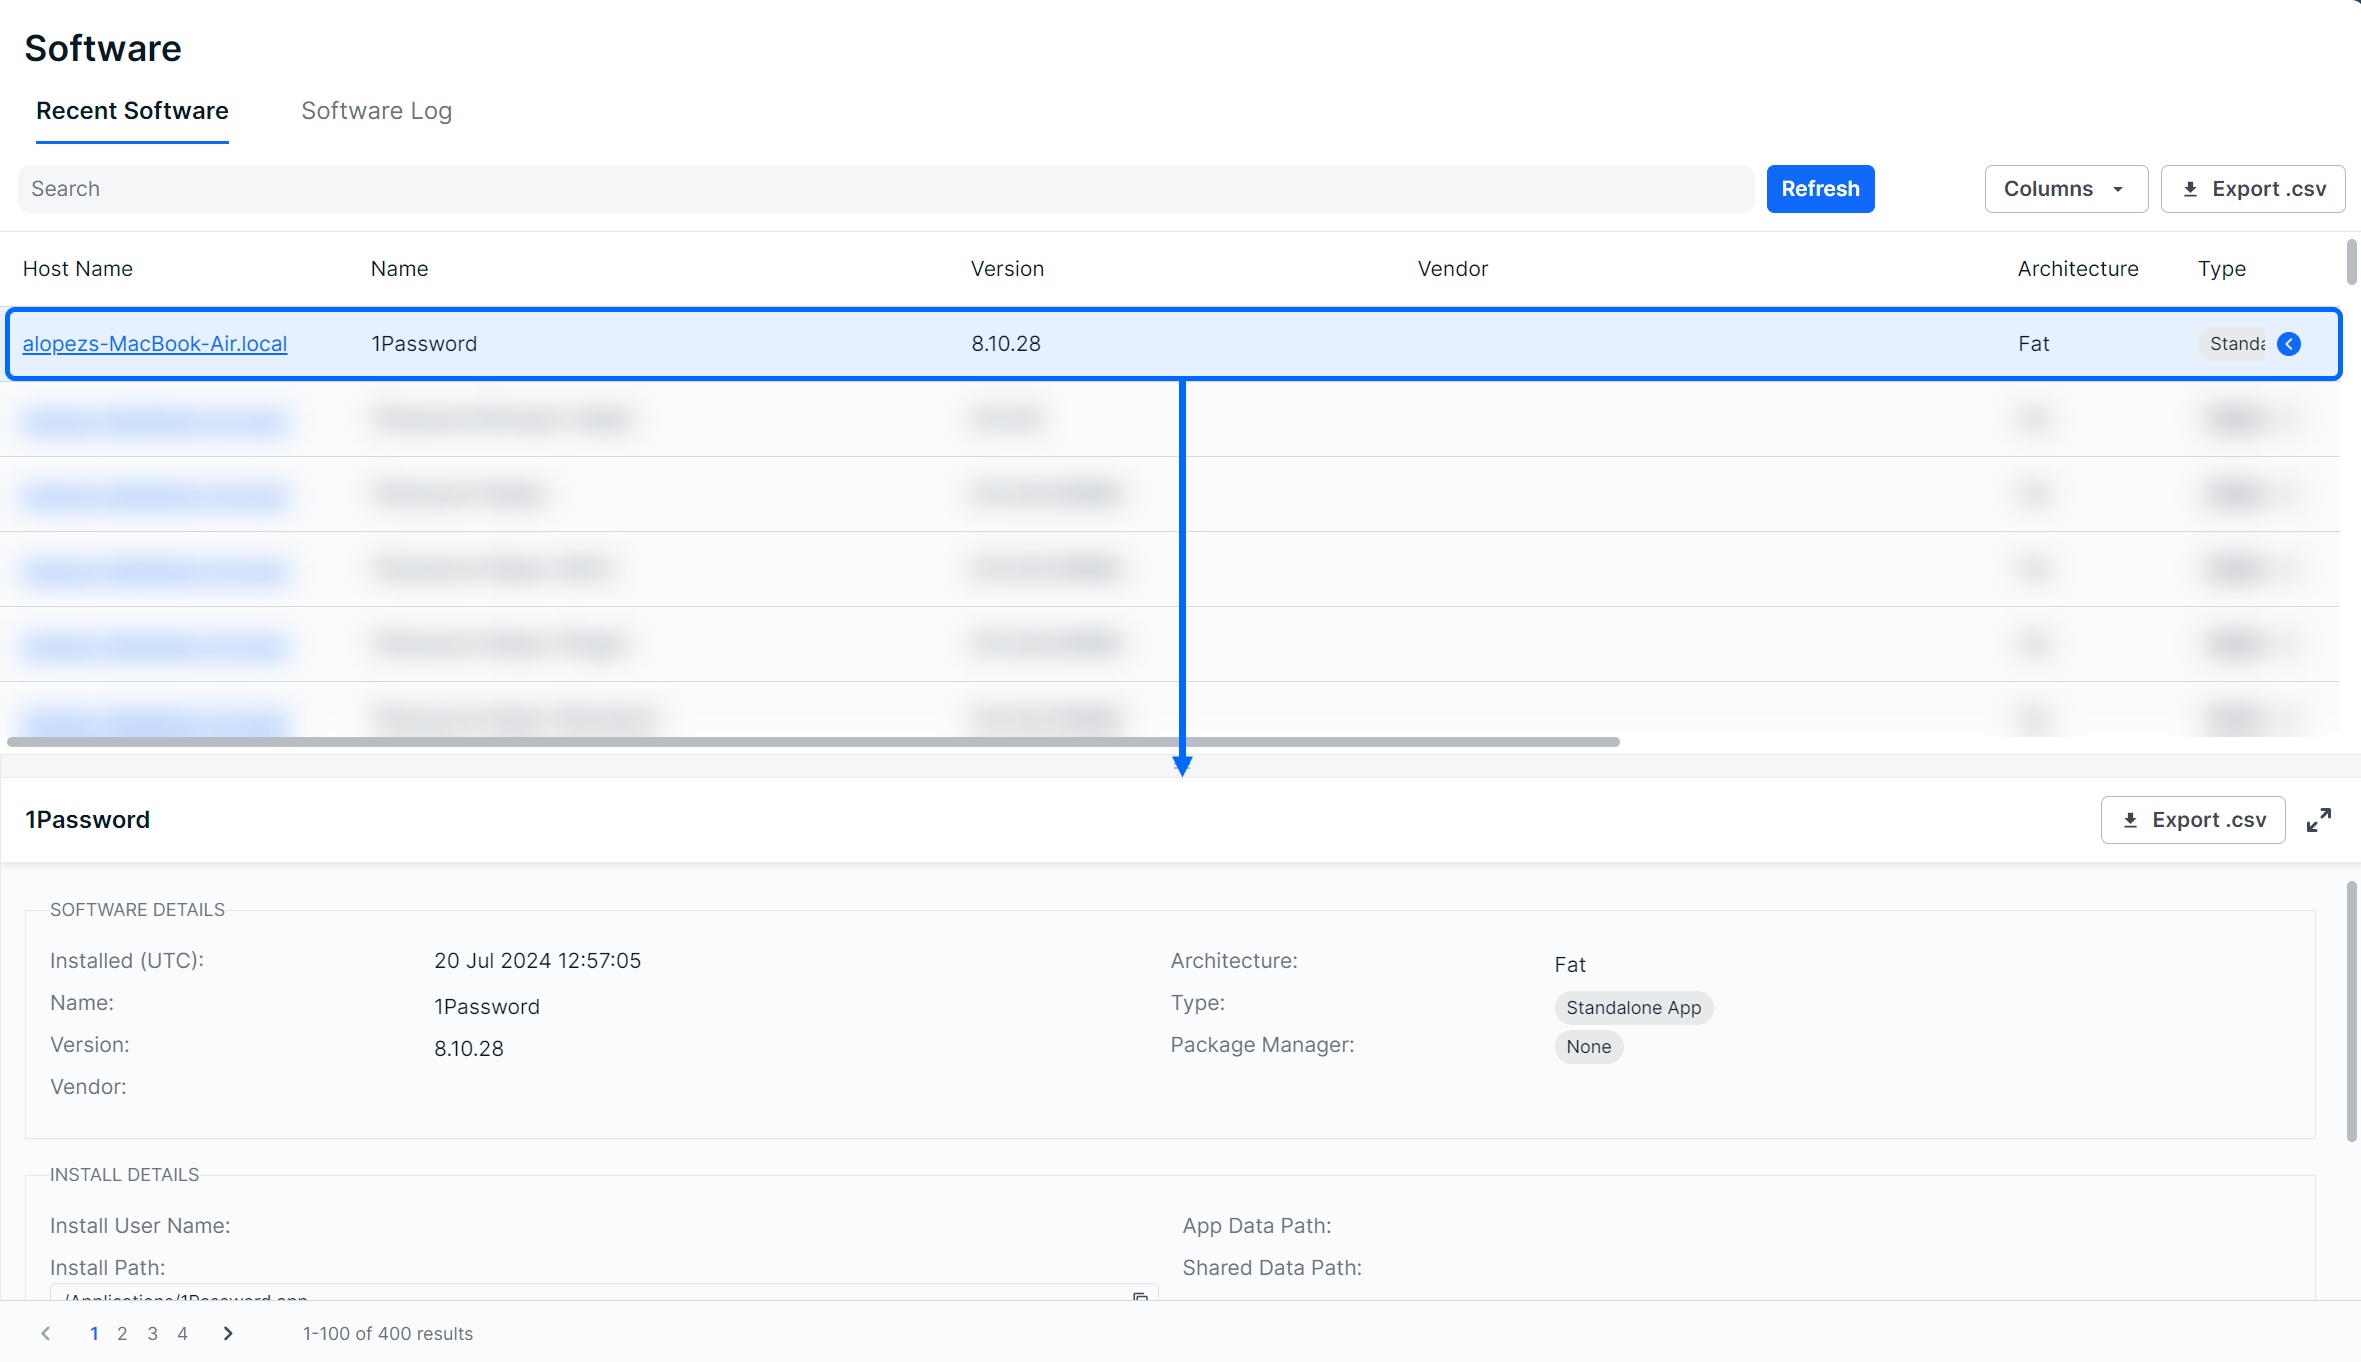Screen dimensions: 2361x1362
Task: Select the Recent Software tab
Action: click(x=132, y=111)
